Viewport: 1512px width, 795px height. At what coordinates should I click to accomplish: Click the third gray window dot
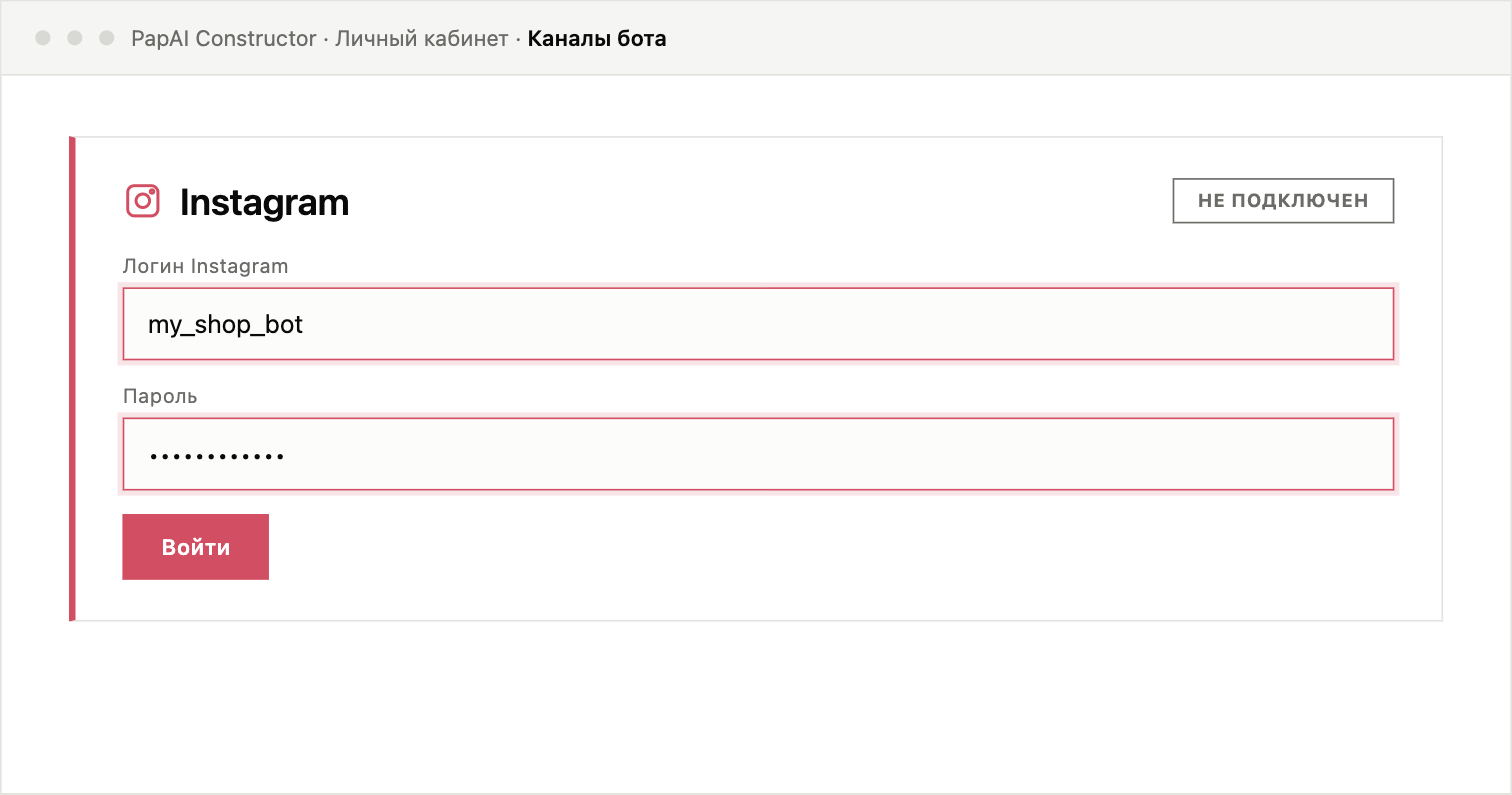click(106, 38)
